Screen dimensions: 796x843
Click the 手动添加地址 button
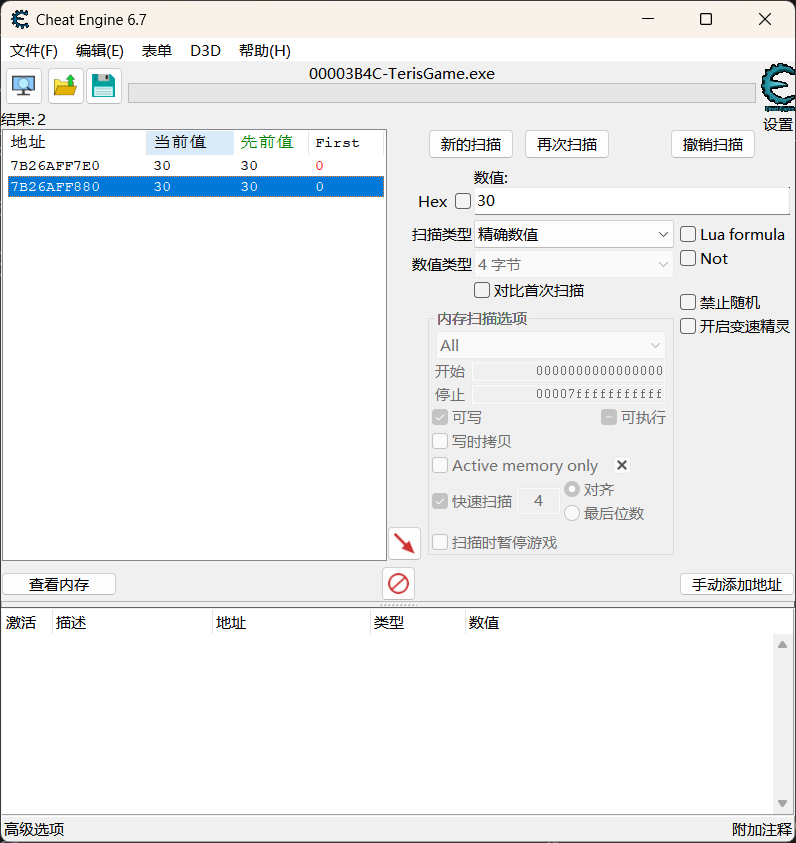(737, 584)
